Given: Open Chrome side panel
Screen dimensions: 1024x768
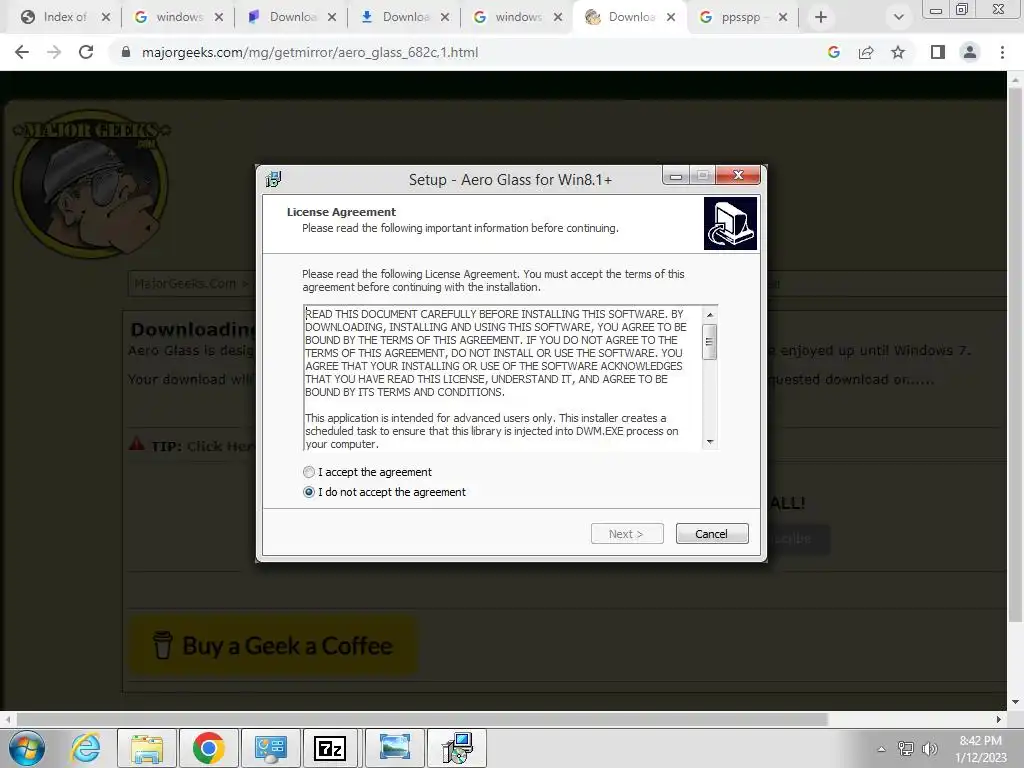Looking at the screenshot, I should tap(938, 52).
